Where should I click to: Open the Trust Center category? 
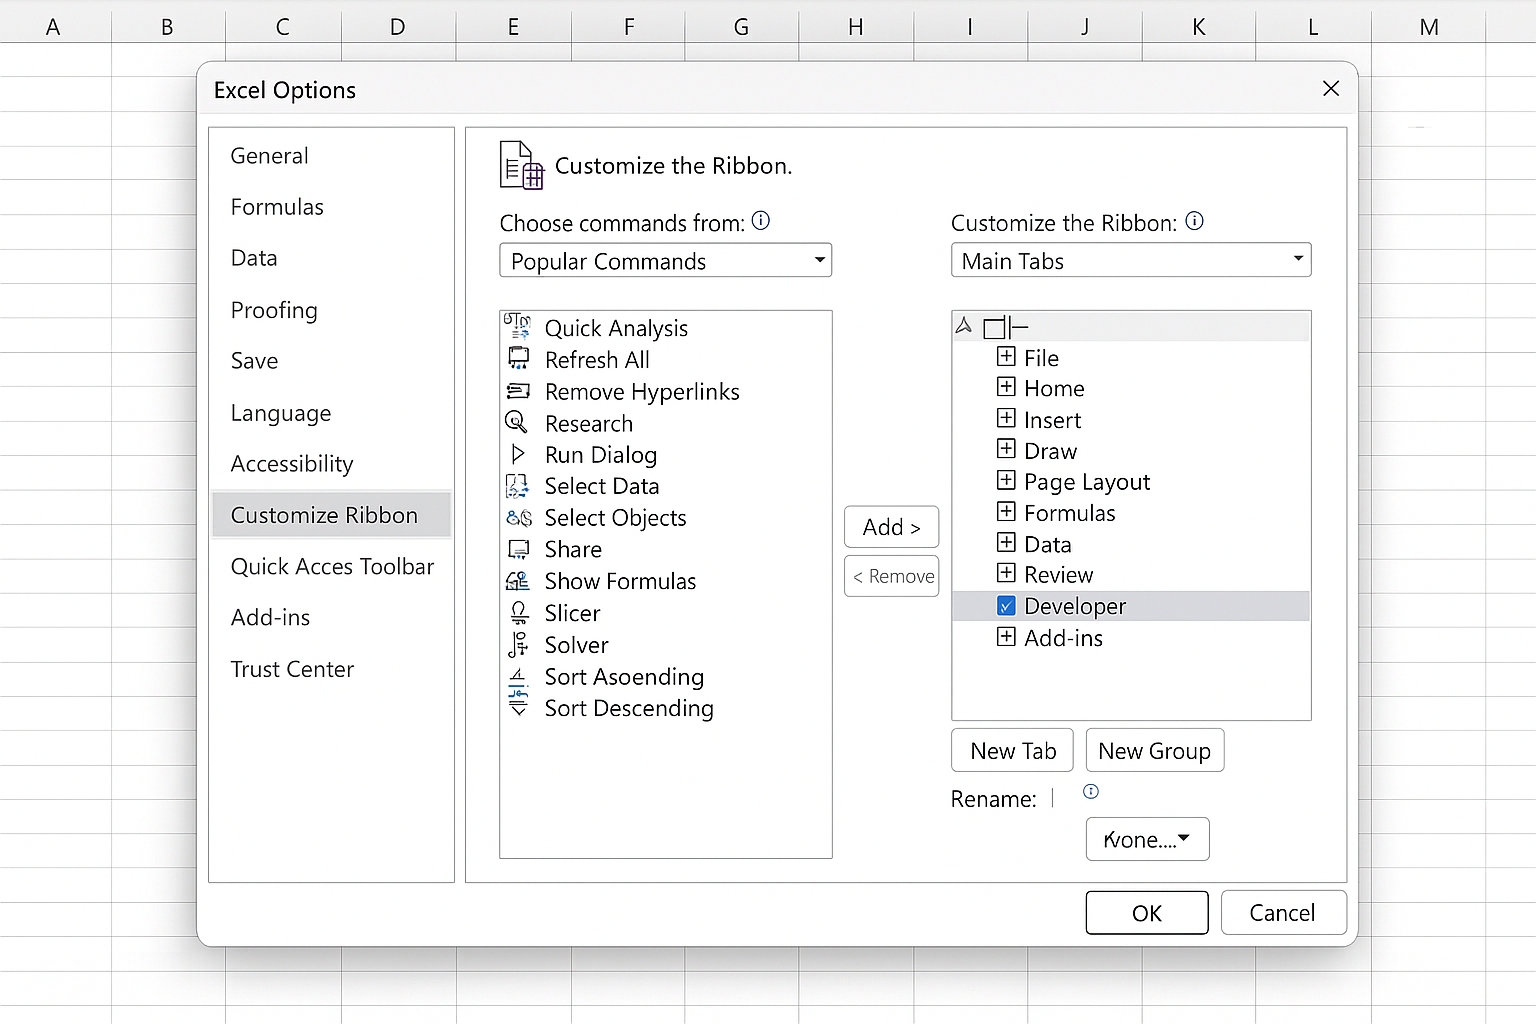click(x=331, y=669)
